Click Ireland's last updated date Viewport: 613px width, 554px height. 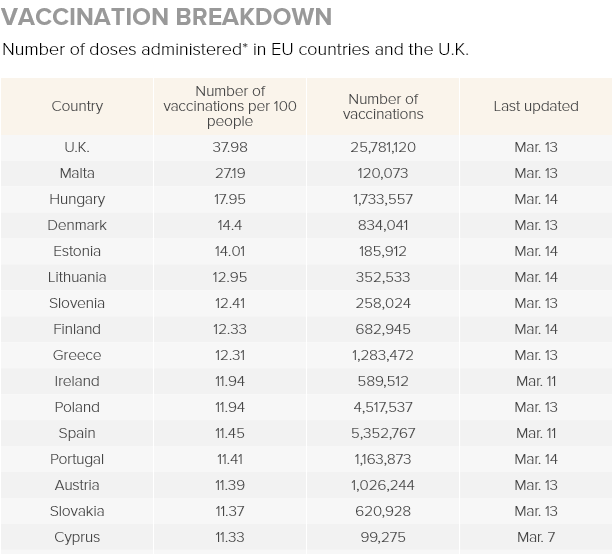[x=536, y=381]
